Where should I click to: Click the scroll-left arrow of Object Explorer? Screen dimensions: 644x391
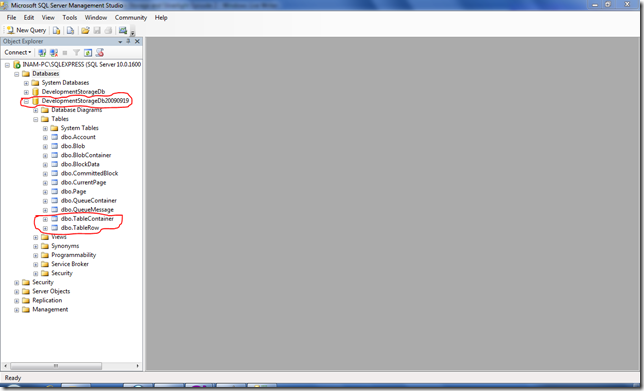(5, 366)
